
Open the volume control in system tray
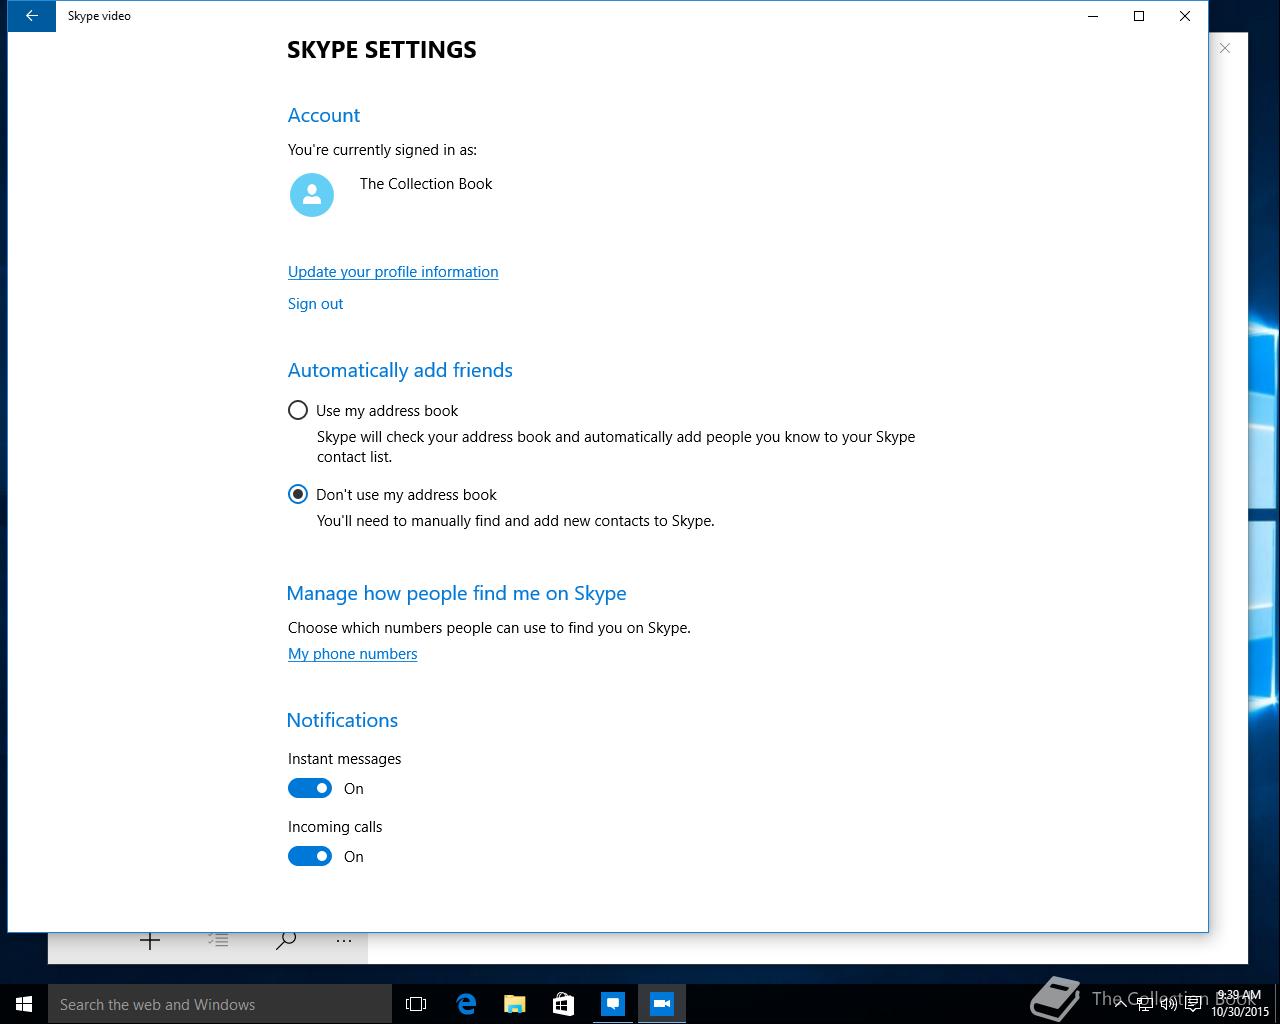[1169, 1004]
